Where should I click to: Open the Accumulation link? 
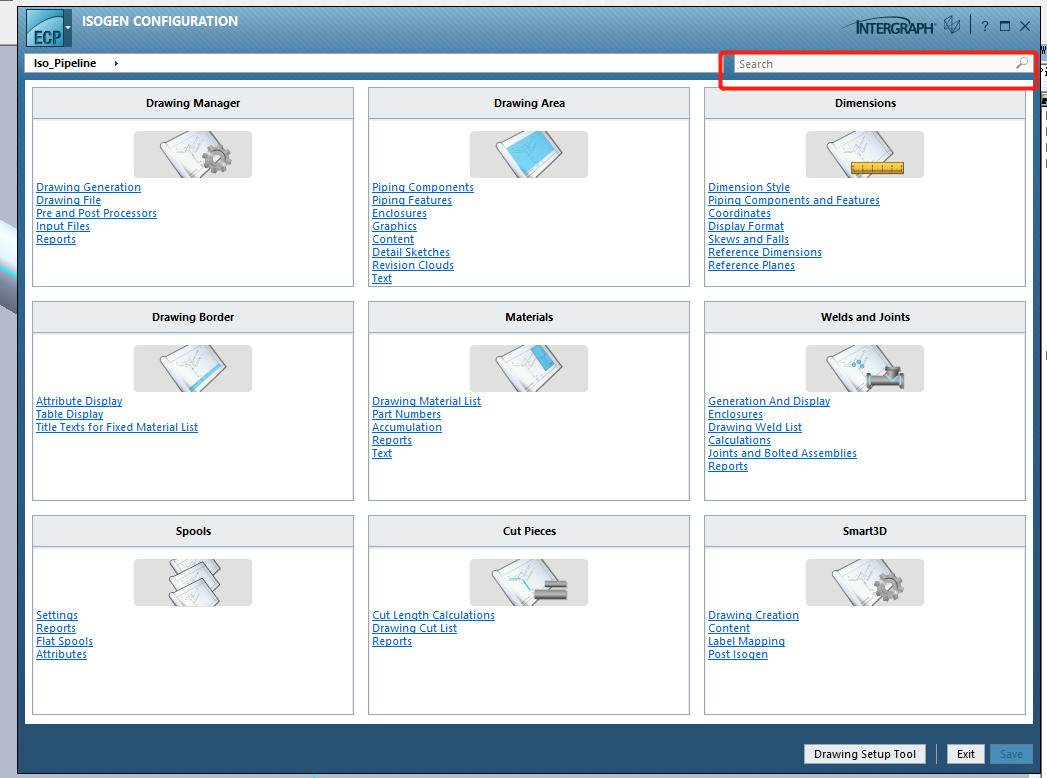[x=407, y=427]
